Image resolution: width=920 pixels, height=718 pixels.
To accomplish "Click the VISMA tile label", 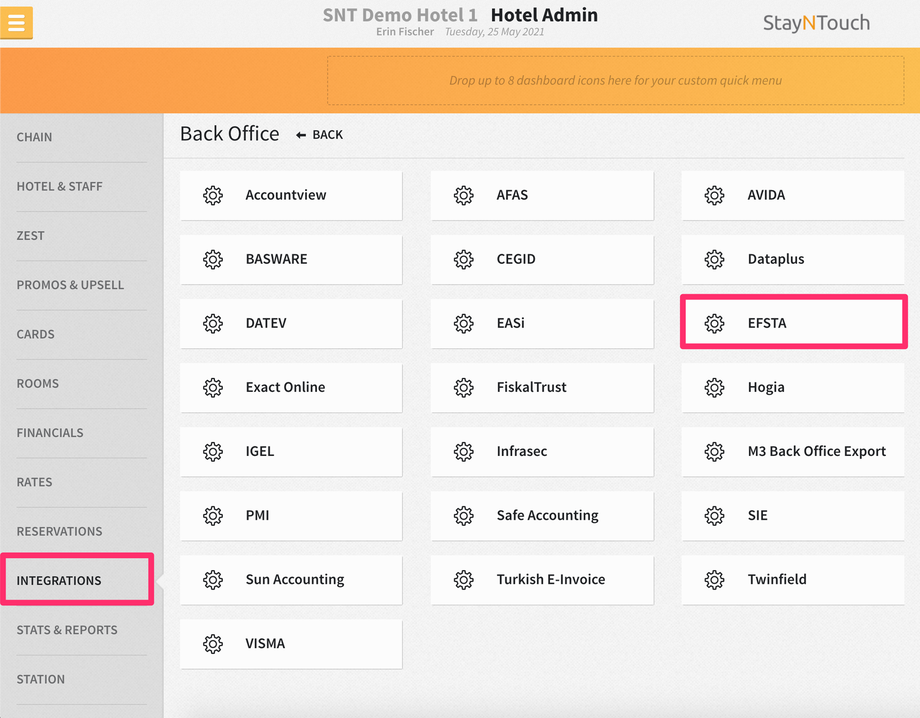I will pos(265,644).
